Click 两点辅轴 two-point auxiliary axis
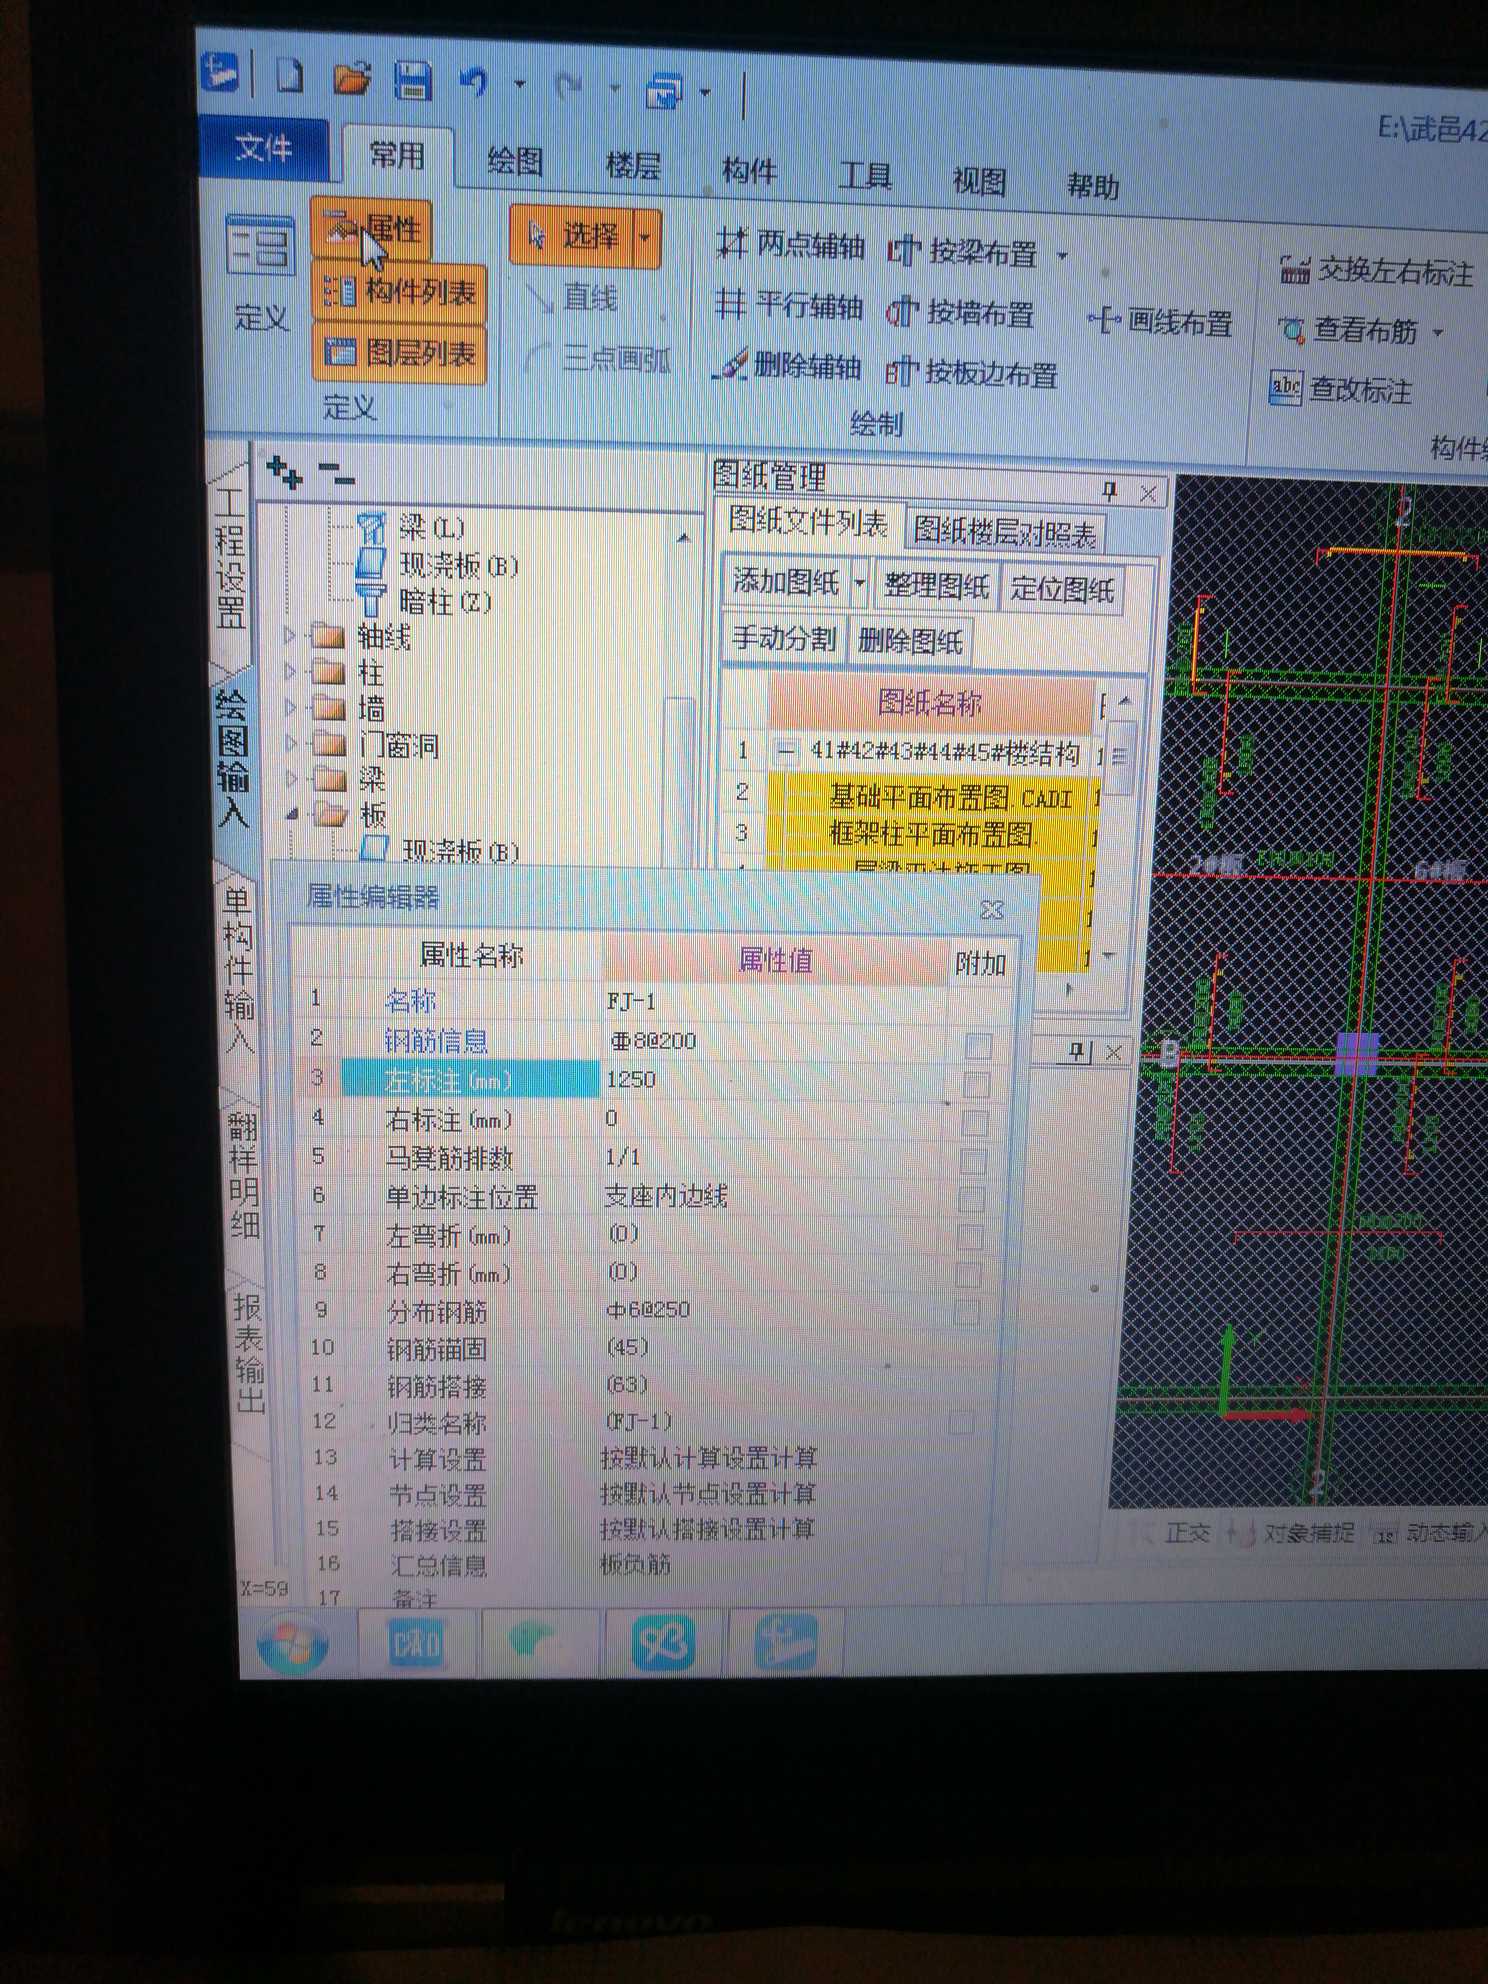The height and width of the screenshot is (1984, 1488). point(790,245)
